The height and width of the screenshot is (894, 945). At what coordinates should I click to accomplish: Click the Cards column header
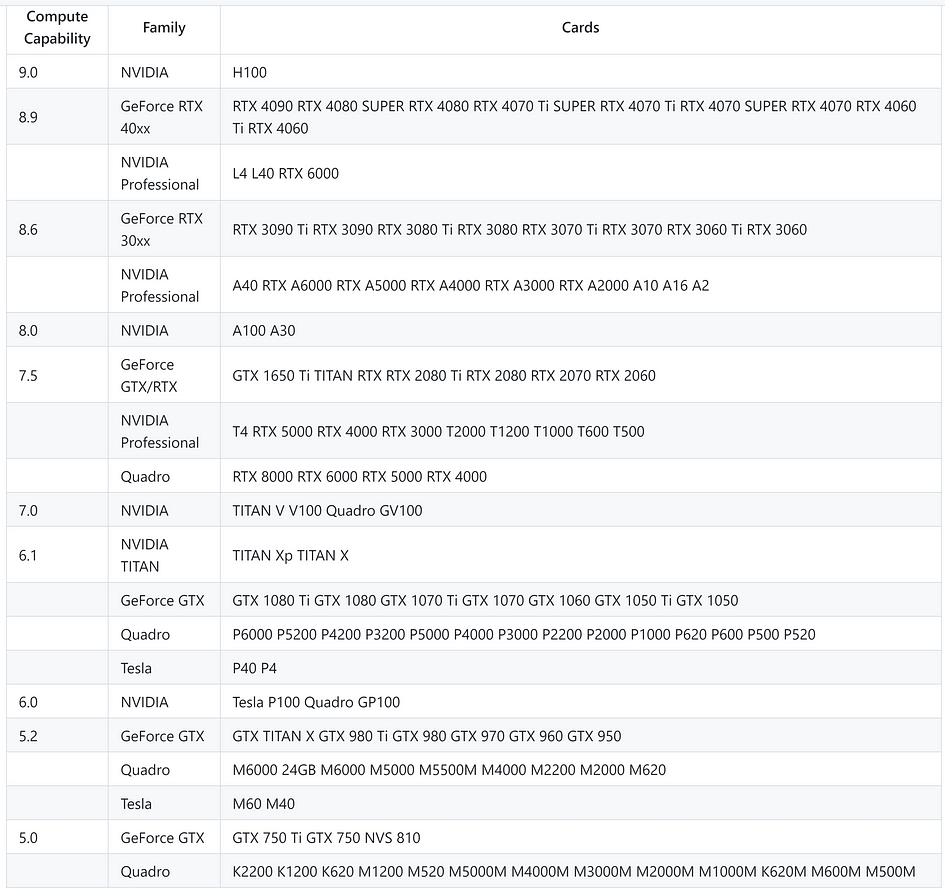[x=580, y=28]
